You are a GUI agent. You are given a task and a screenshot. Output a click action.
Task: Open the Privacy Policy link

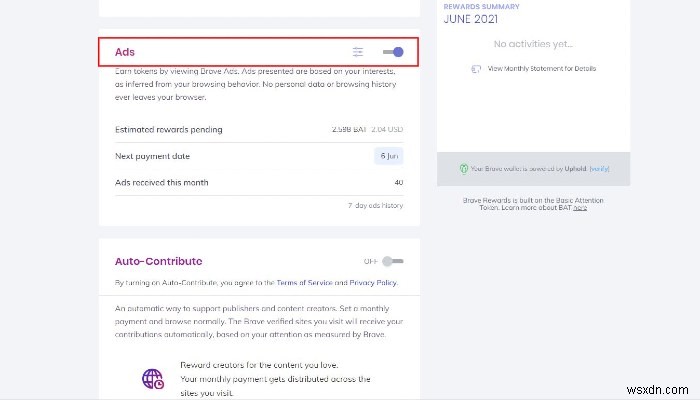[373, 283]
